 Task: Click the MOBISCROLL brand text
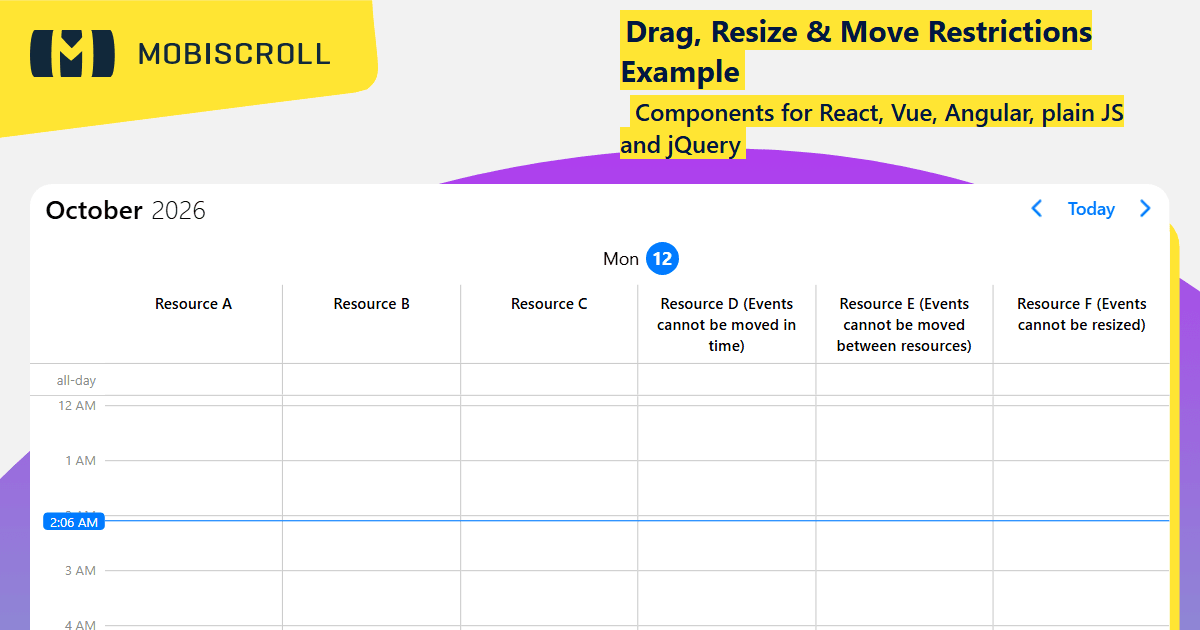click(x=235, y=53)
